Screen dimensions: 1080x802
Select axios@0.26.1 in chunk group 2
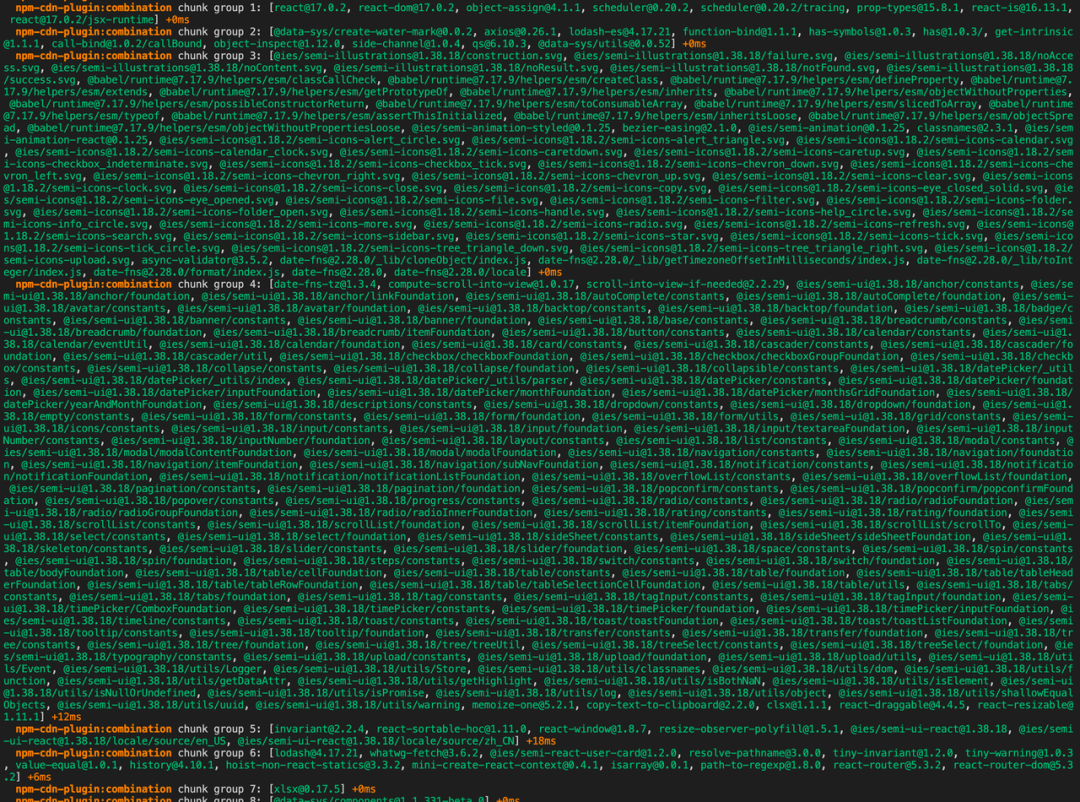519,32
